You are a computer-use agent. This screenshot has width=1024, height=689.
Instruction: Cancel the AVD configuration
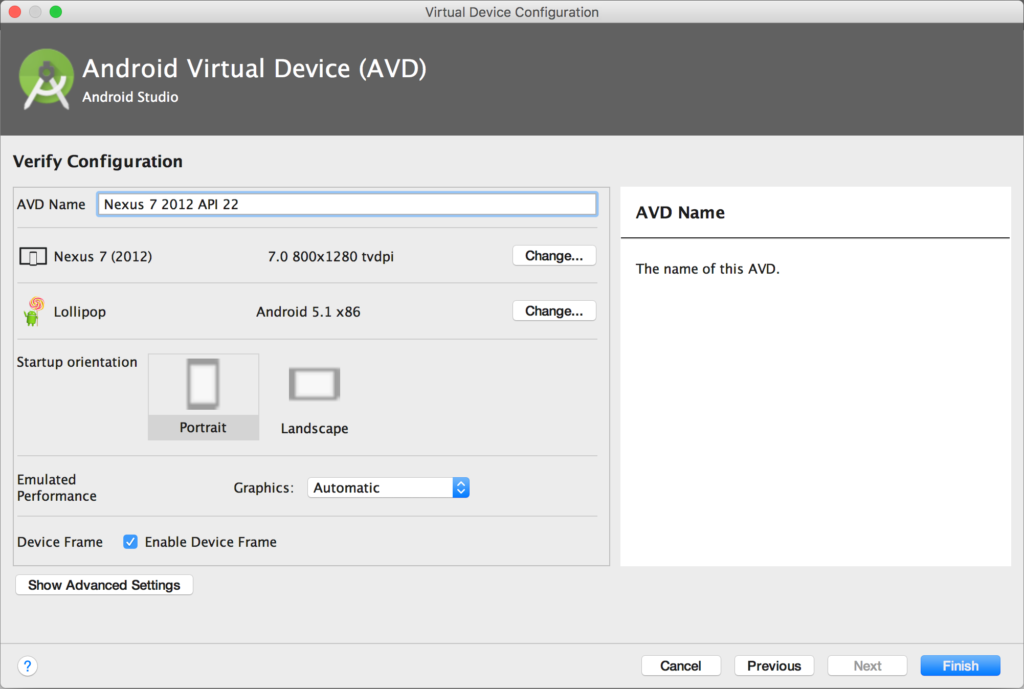coord(680,666)
